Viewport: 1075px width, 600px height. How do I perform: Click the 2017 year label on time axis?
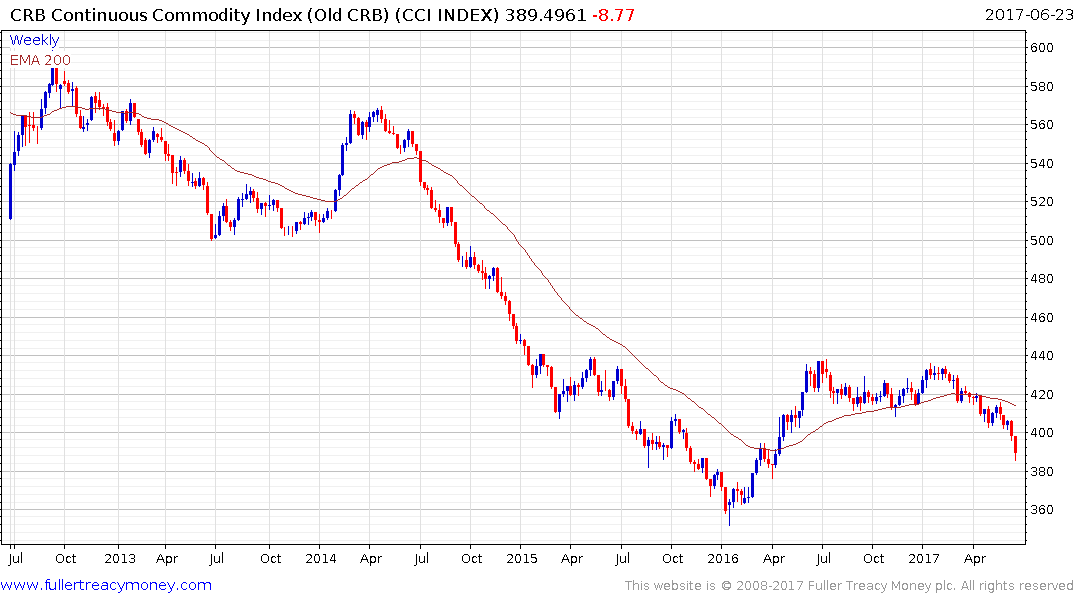(923, 558)
